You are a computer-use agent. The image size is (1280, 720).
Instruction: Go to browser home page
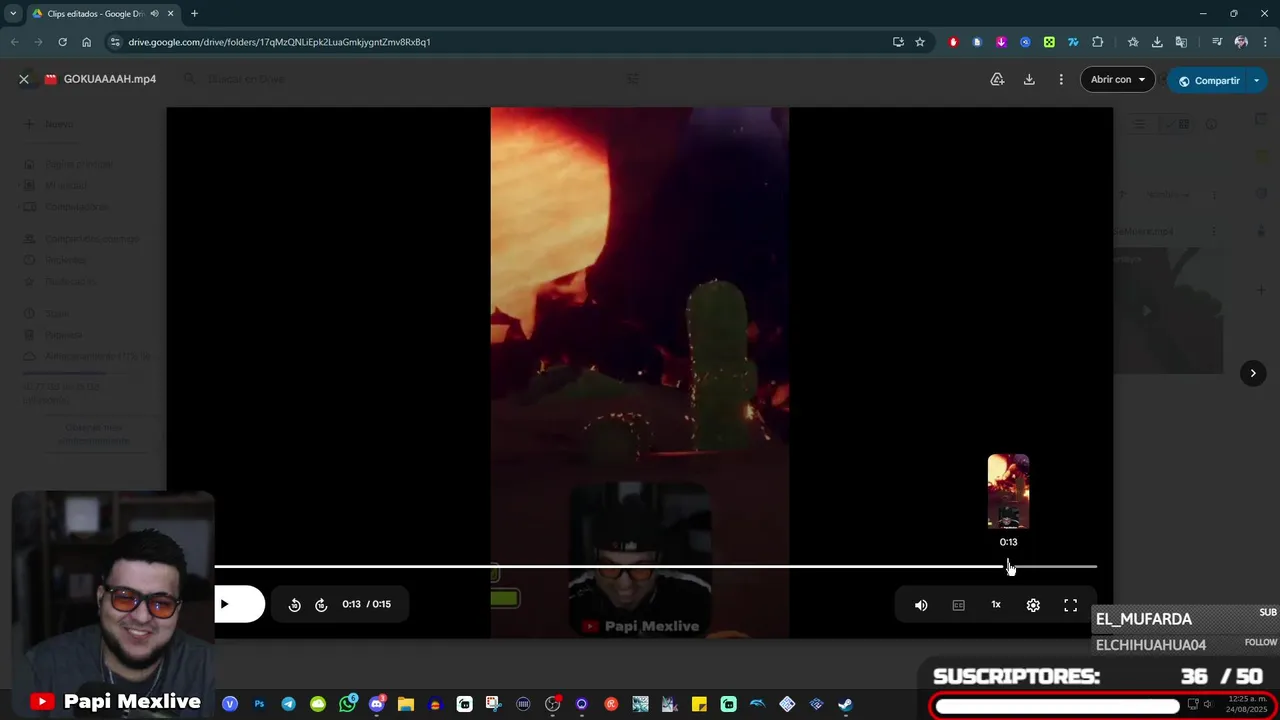click(87, 42)
